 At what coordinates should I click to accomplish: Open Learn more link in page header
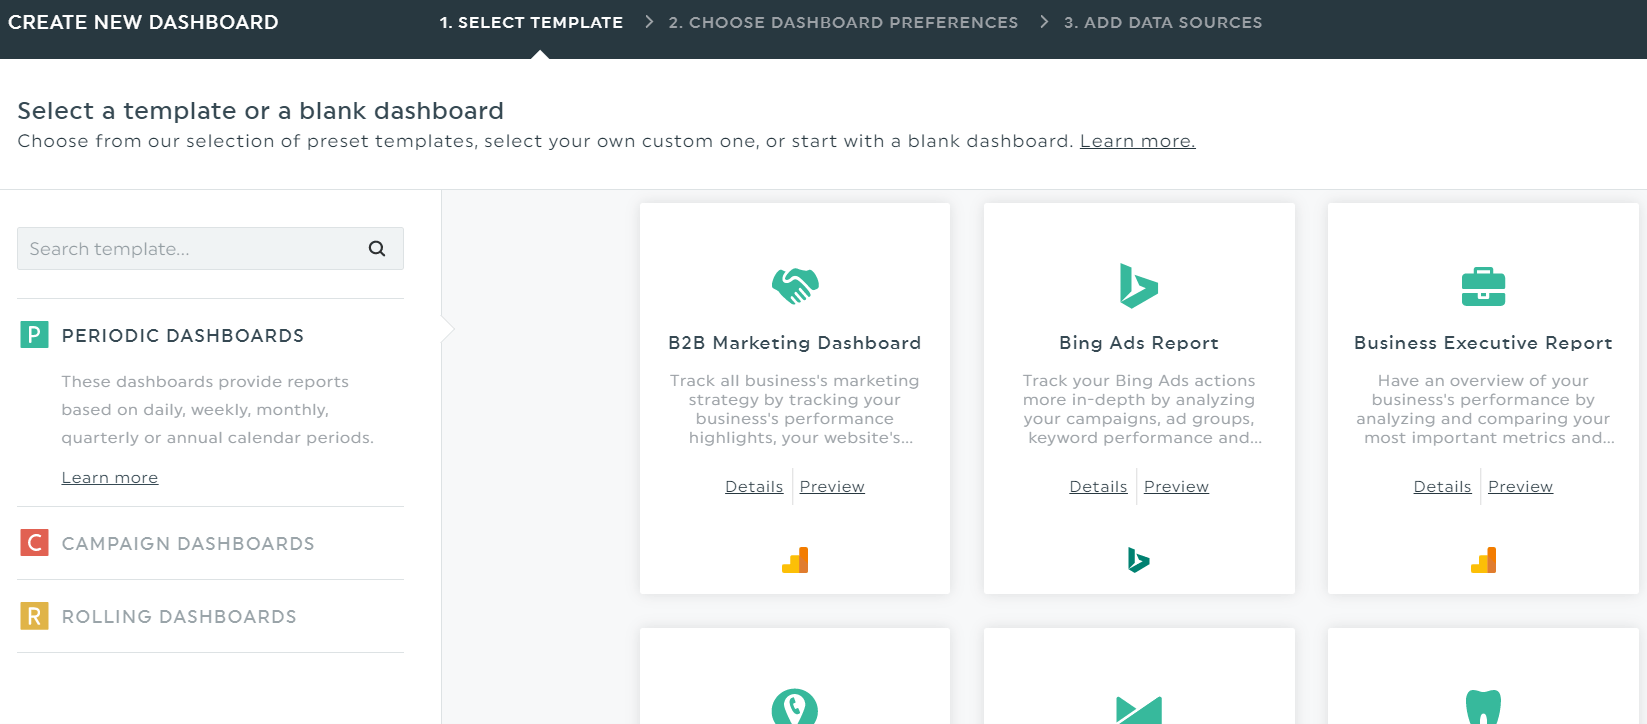click(x=1137, y=141)
